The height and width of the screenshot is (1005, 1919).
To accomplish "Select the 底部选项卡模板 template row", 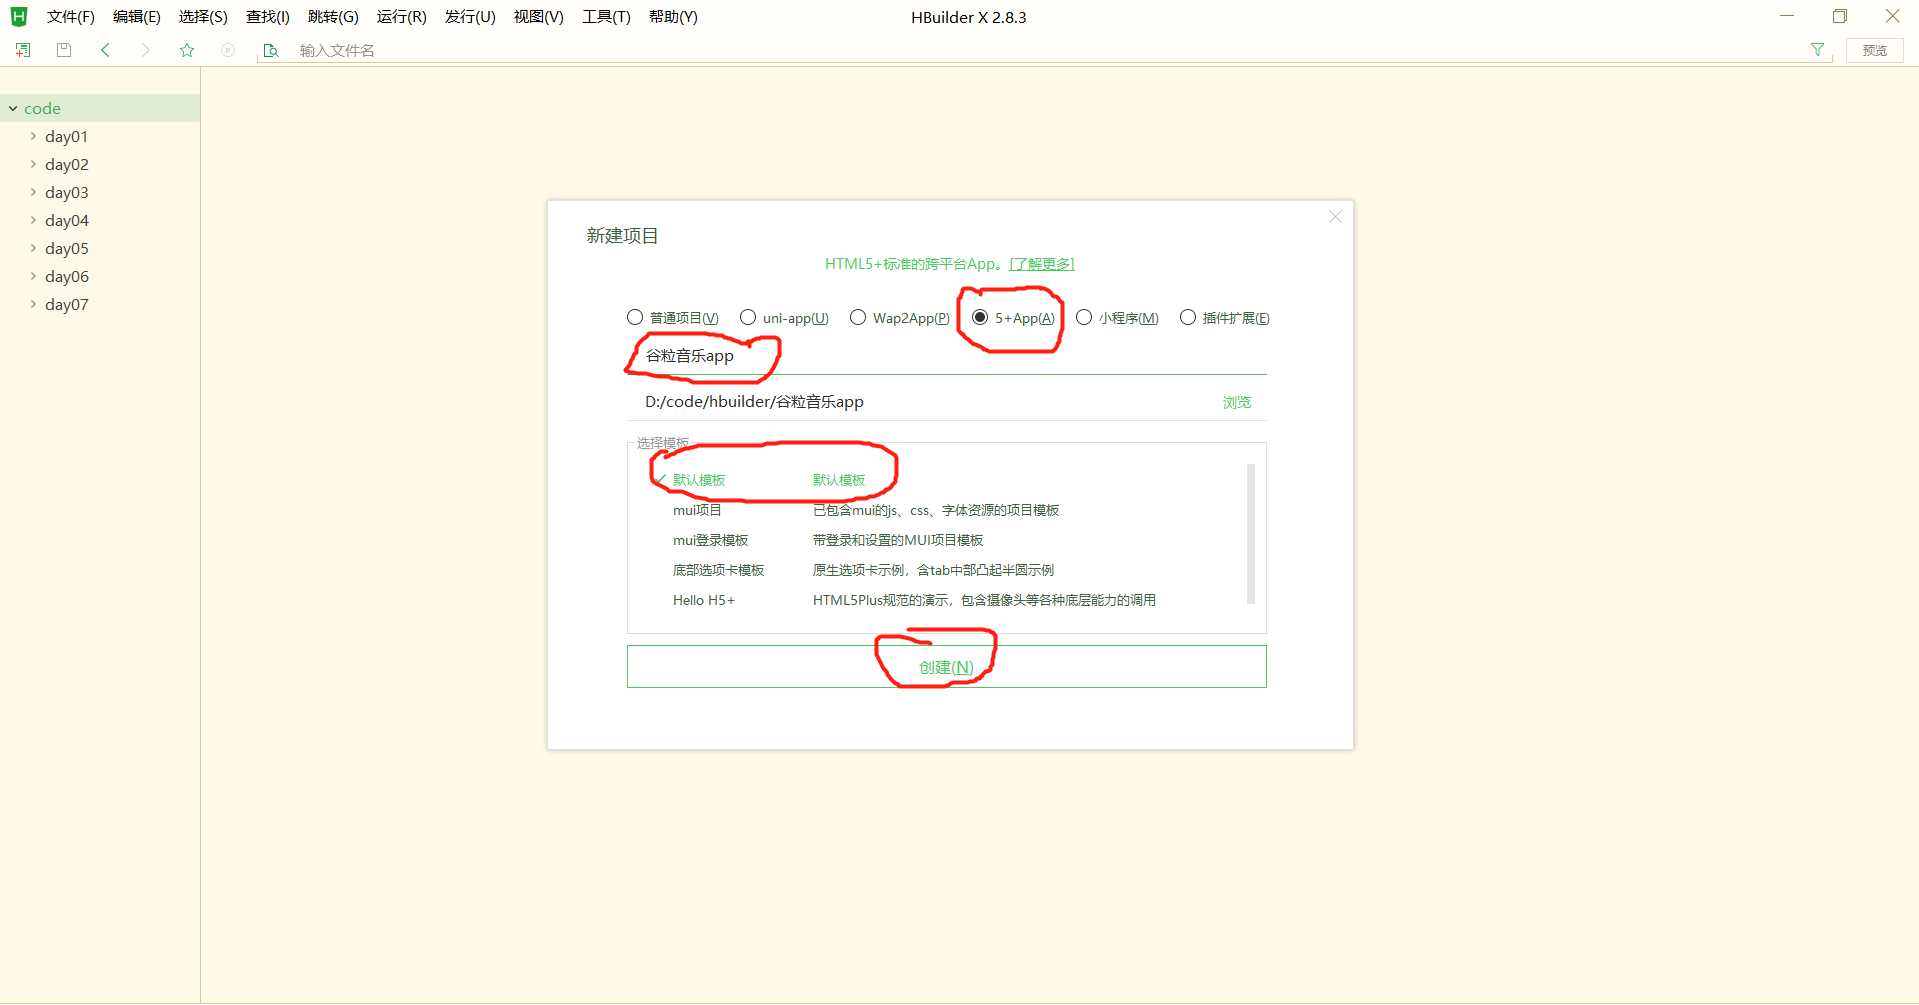I will click(938, 570).
